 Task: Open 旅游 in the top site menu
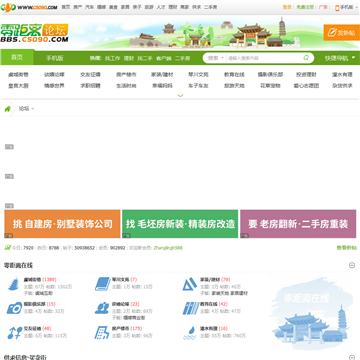149,7
